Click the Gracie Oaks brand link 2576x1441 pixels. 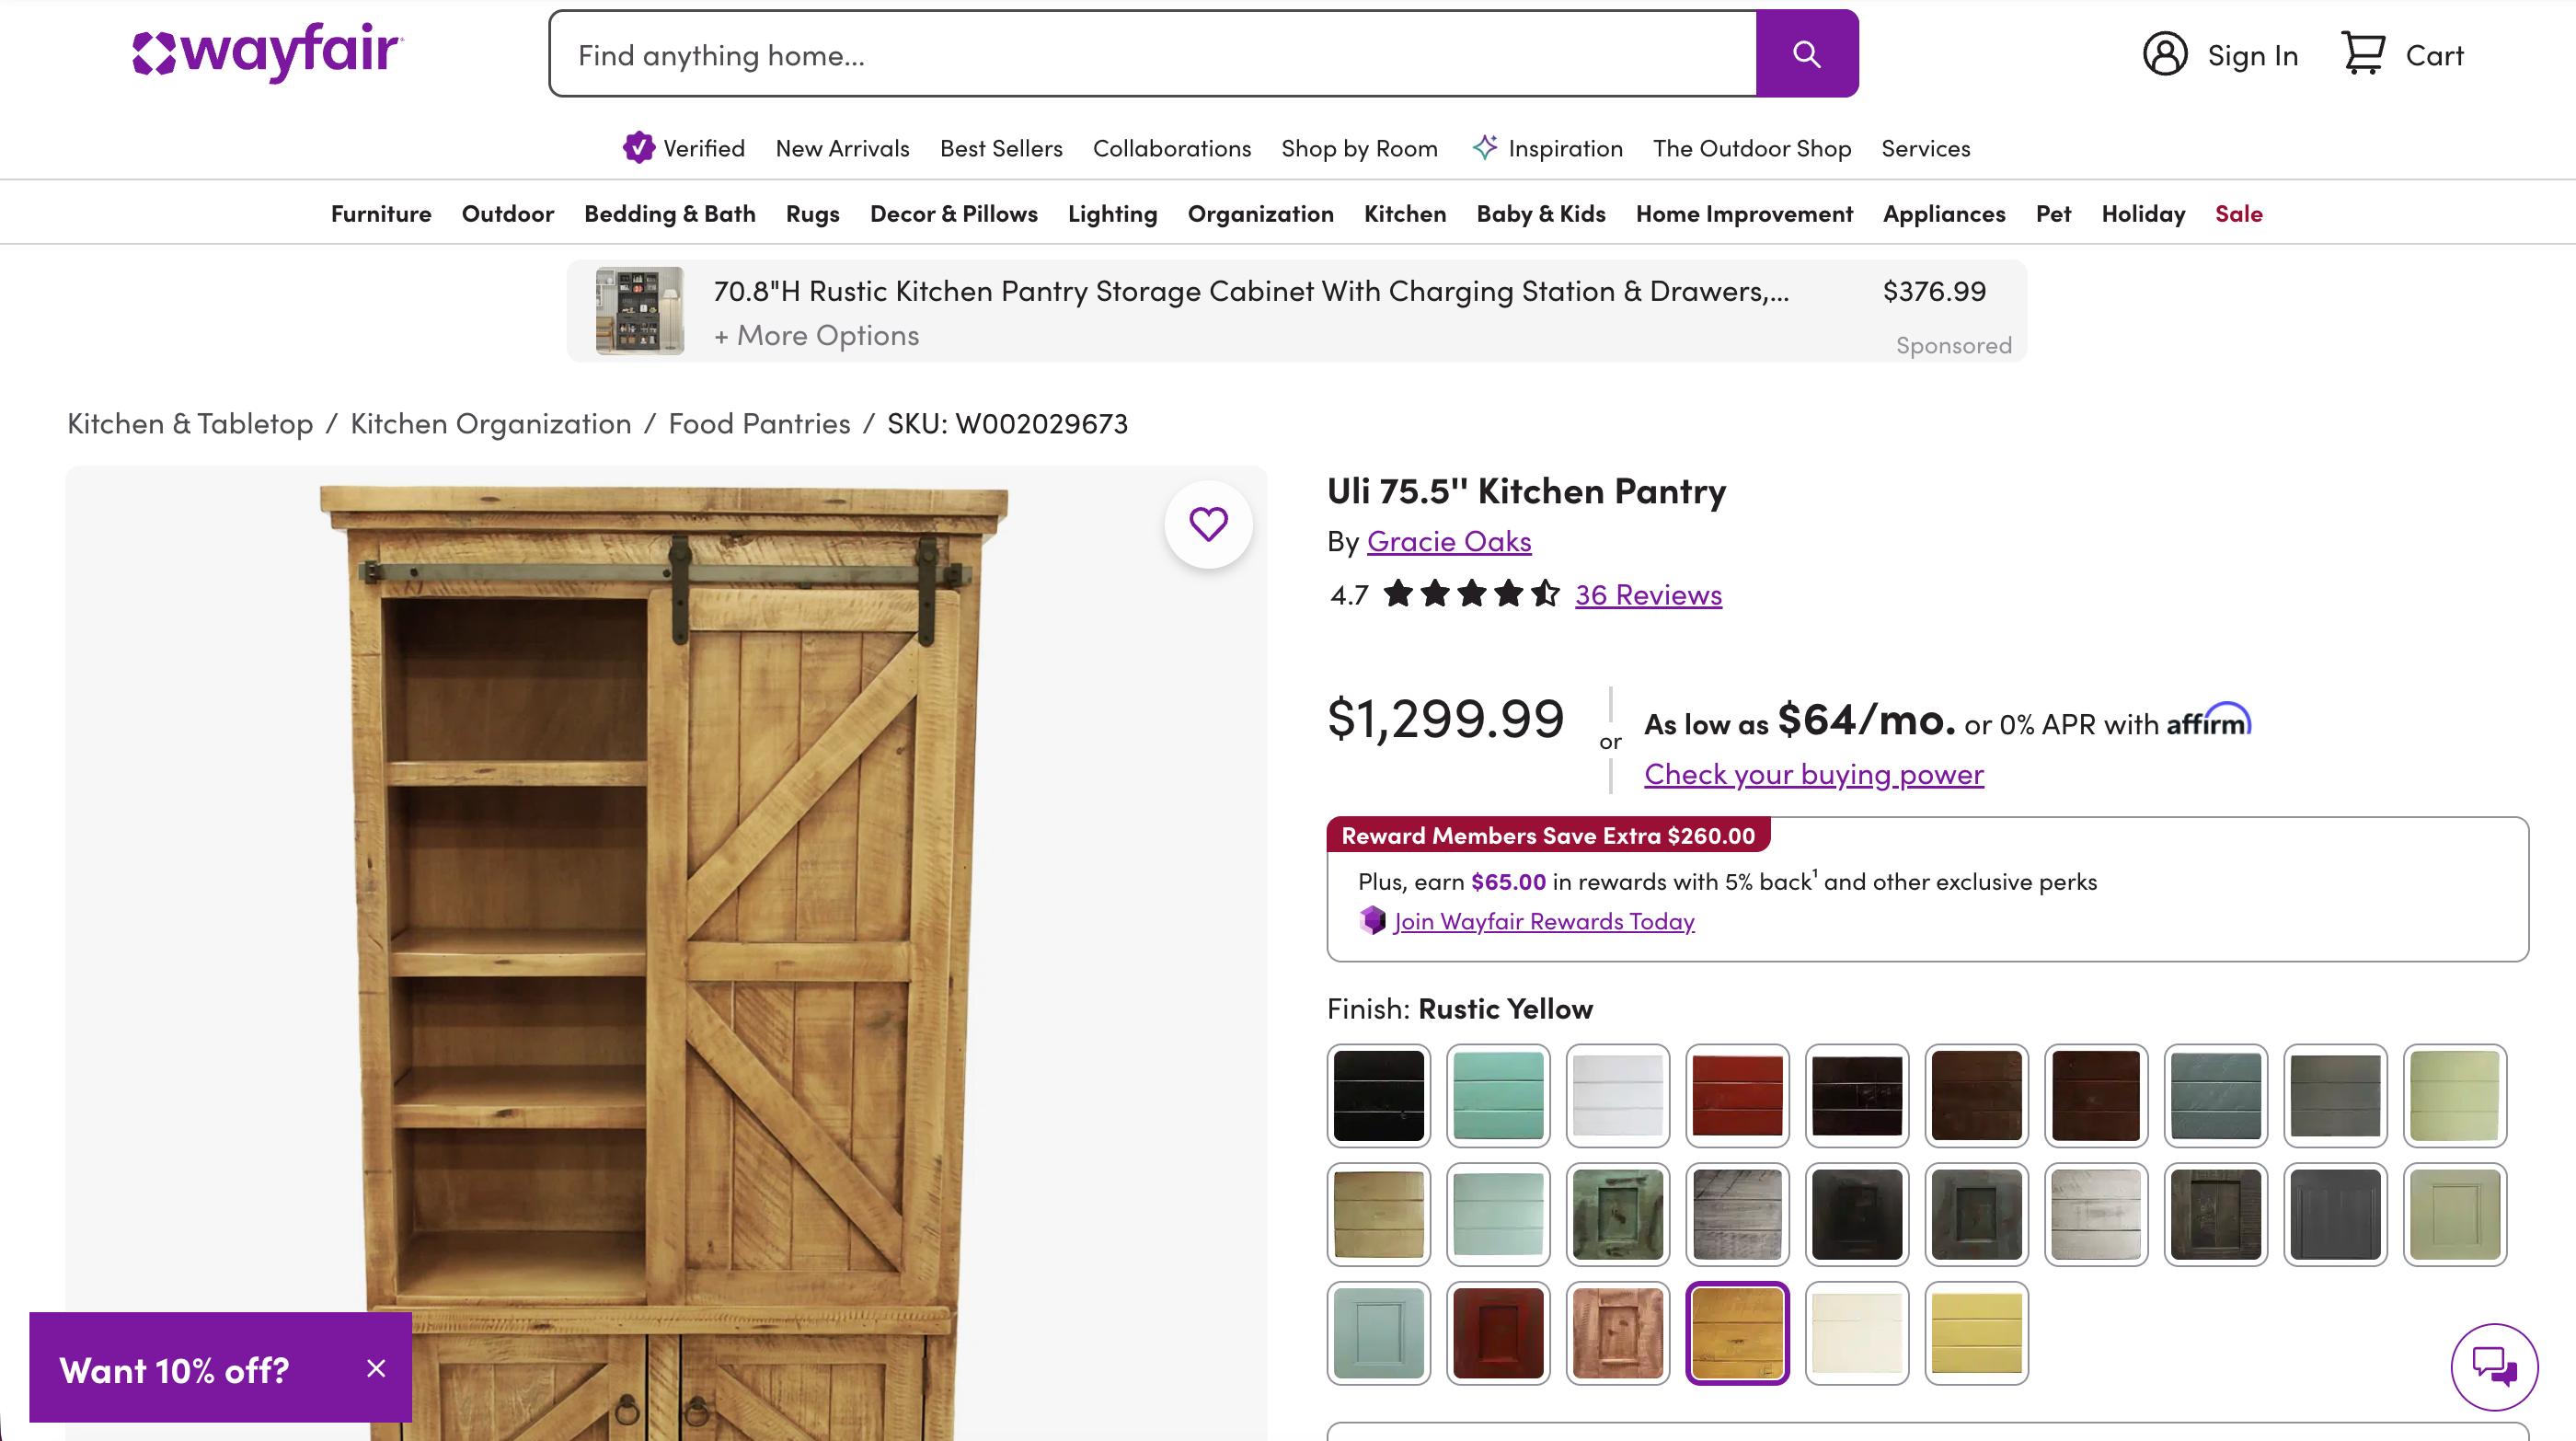point(1448,541)
